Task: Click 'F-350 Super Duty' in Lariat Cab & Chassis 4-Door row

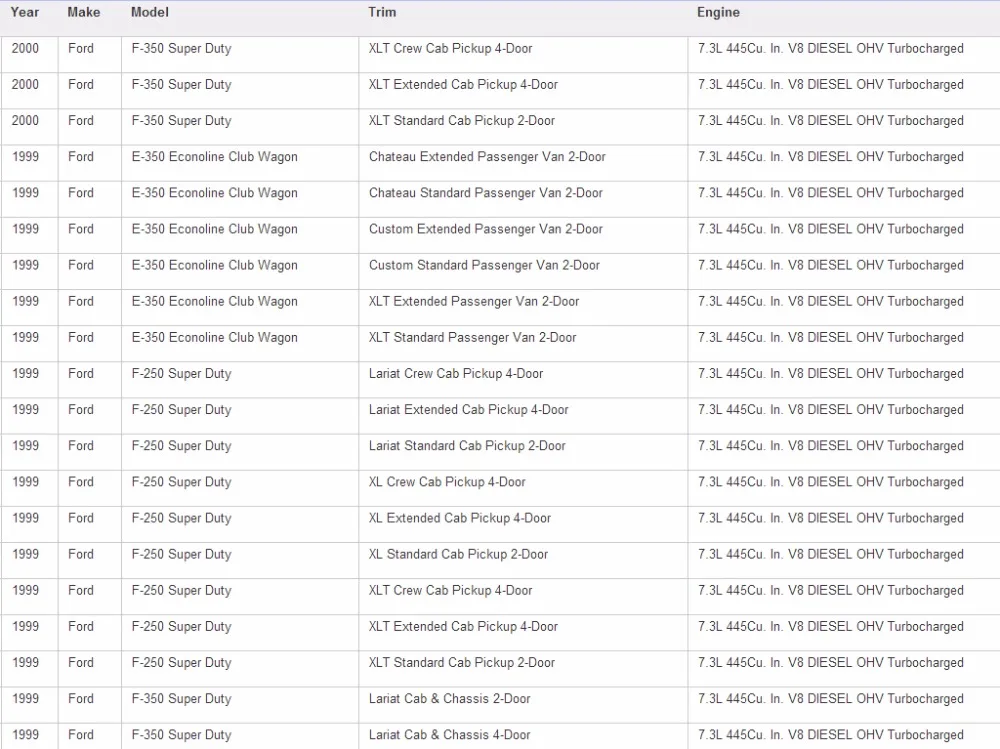Action: 181,735
